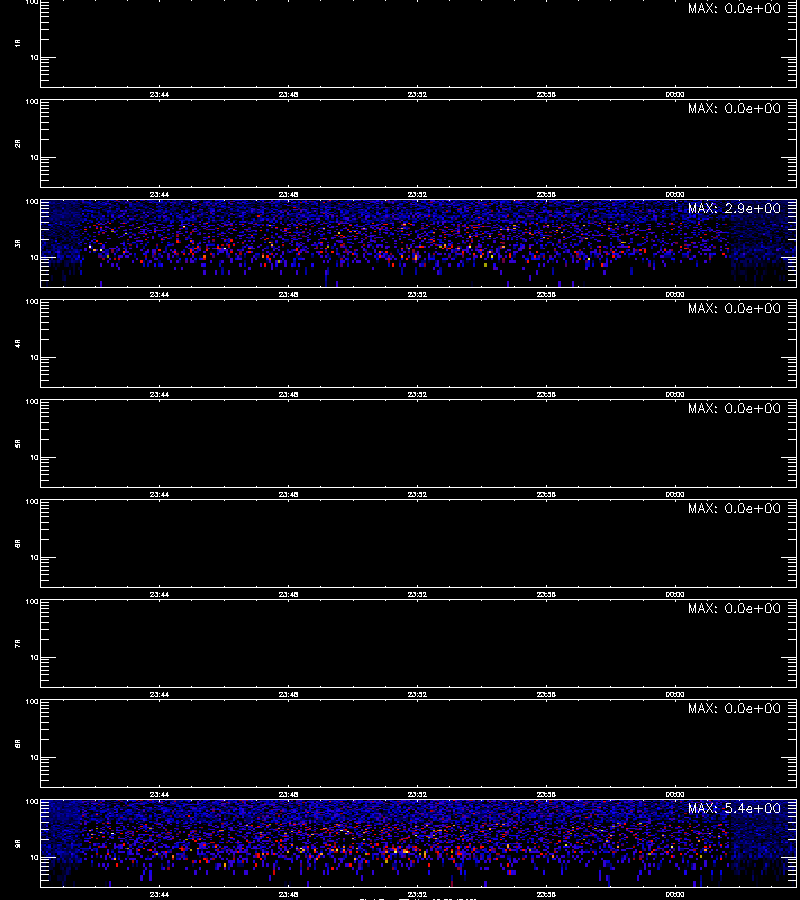Click MAX: 0.0e+00 in the 7R panel

(734, 608)
